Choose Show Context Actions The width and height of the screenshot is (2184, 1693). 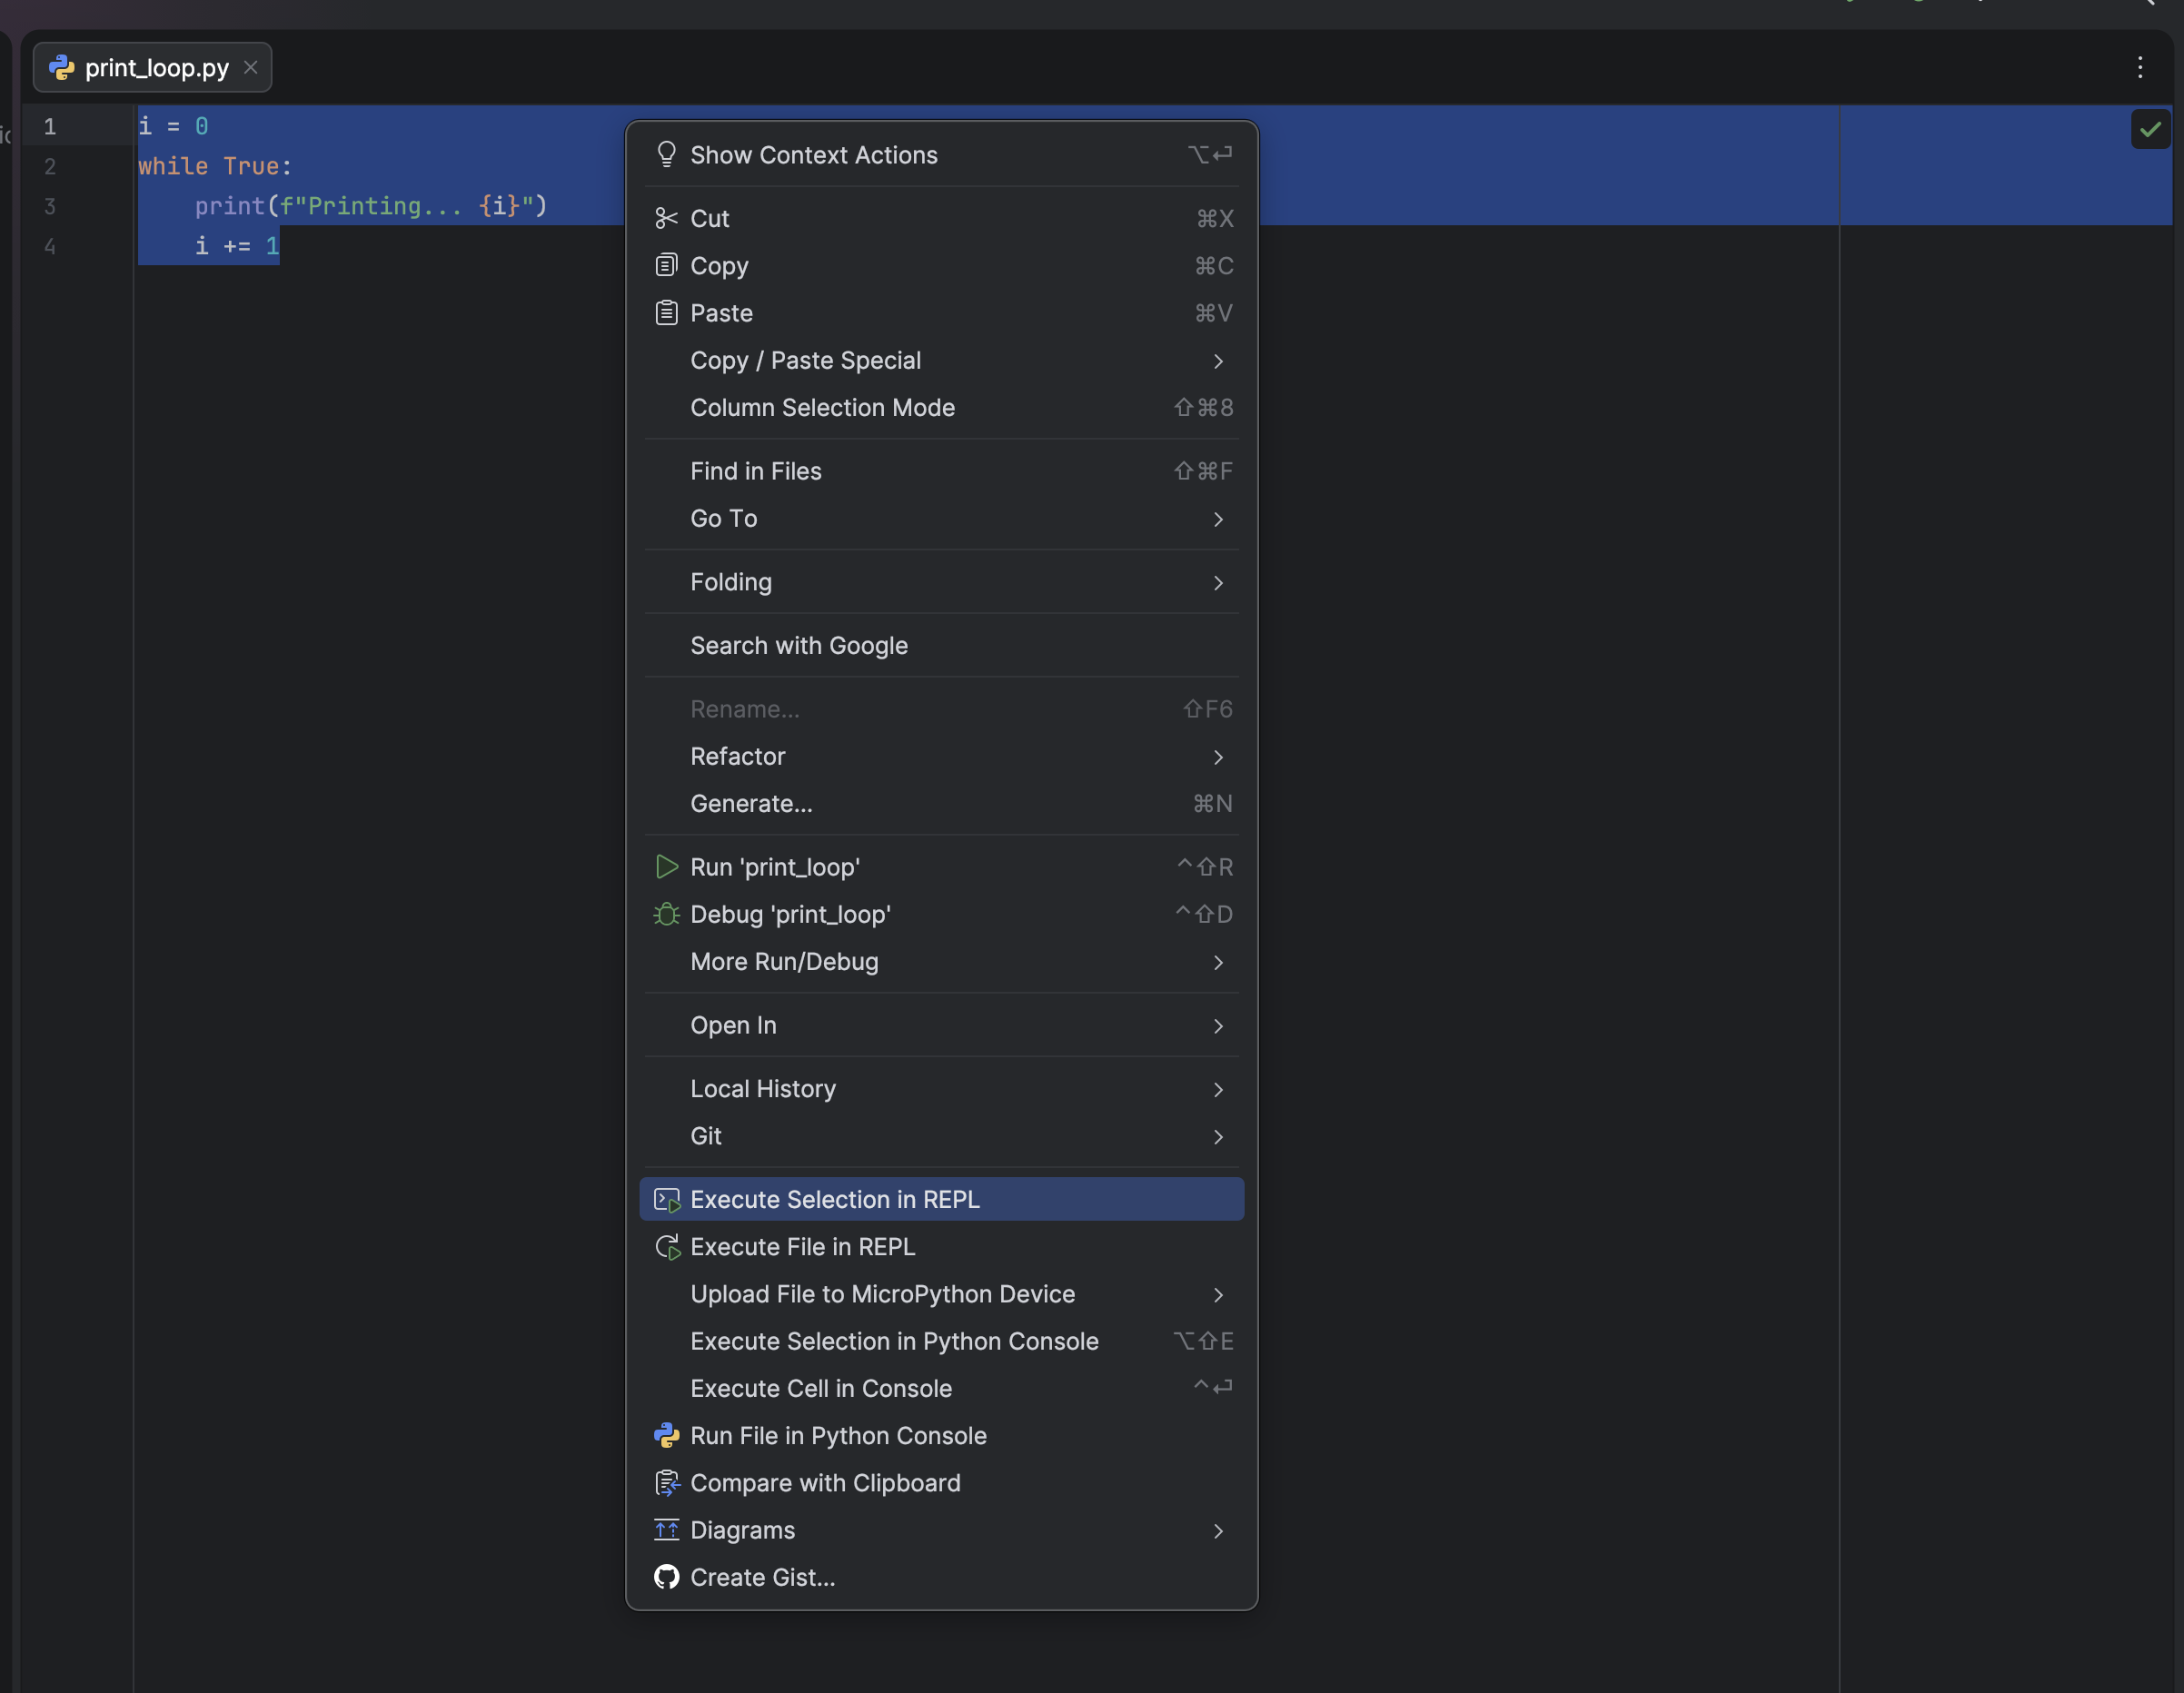pos(942,155)
